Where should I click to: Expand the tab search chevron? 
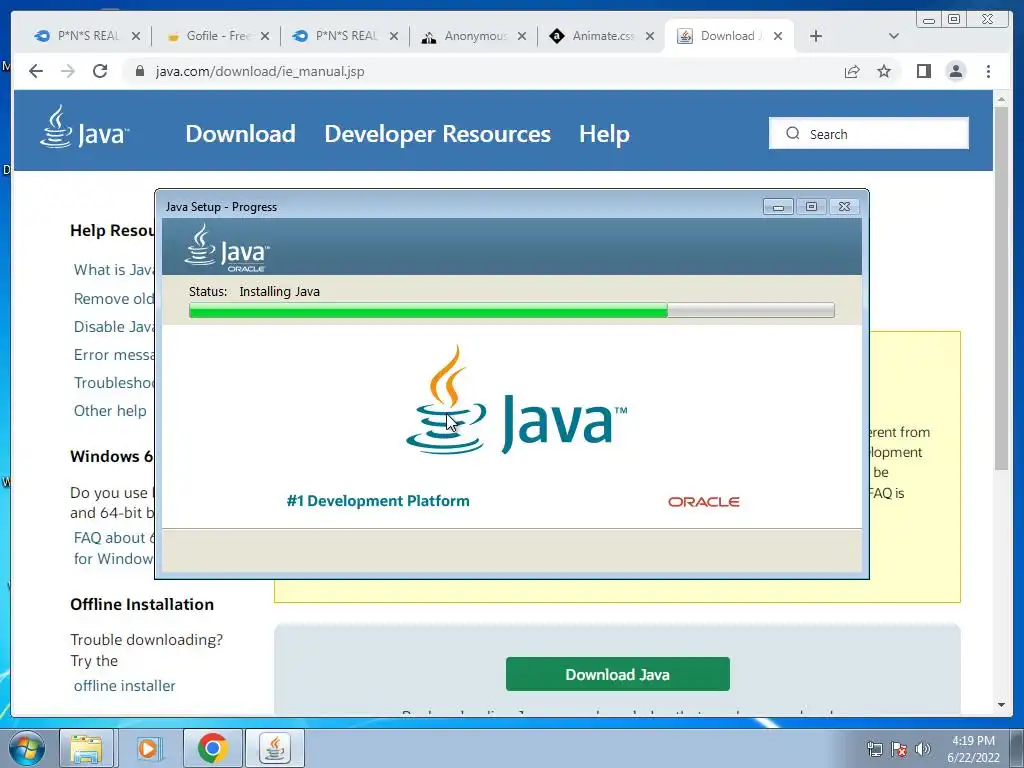tap(893, 36)
